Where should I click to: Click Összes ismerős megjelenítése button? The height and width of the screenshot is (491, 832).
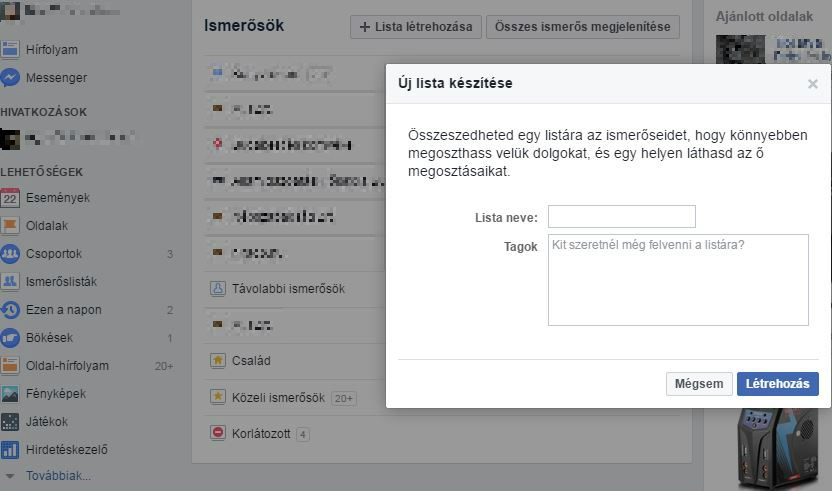click(583, 27)
